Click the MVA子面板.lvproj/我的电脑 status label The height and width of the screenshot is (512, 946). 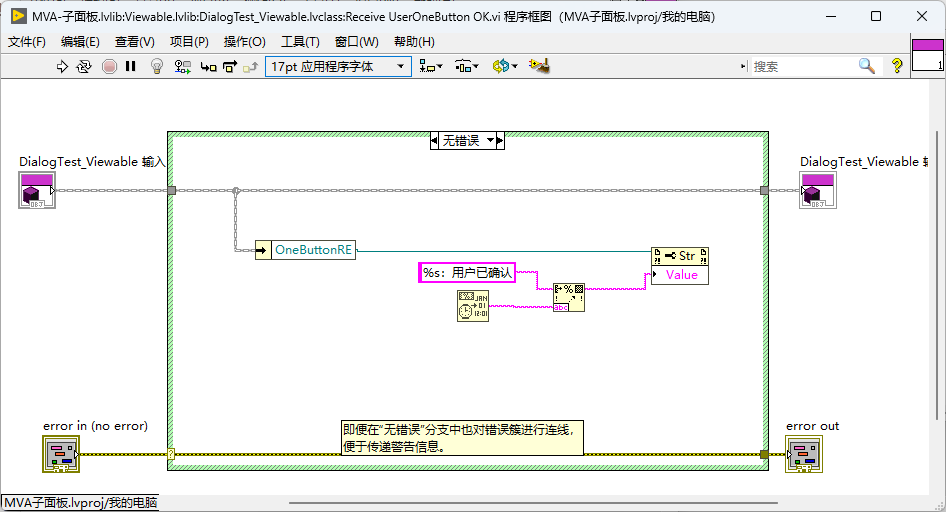[80, 502]
